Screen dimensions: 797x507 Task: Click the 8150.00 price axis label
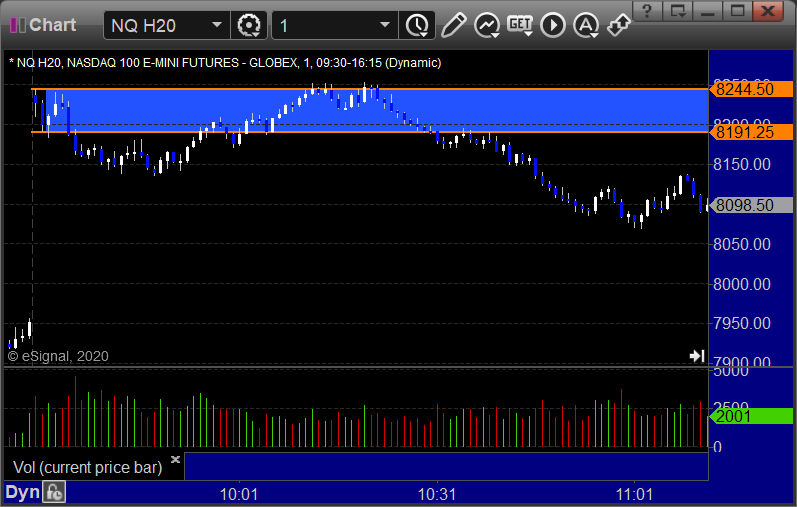point(742,164)
